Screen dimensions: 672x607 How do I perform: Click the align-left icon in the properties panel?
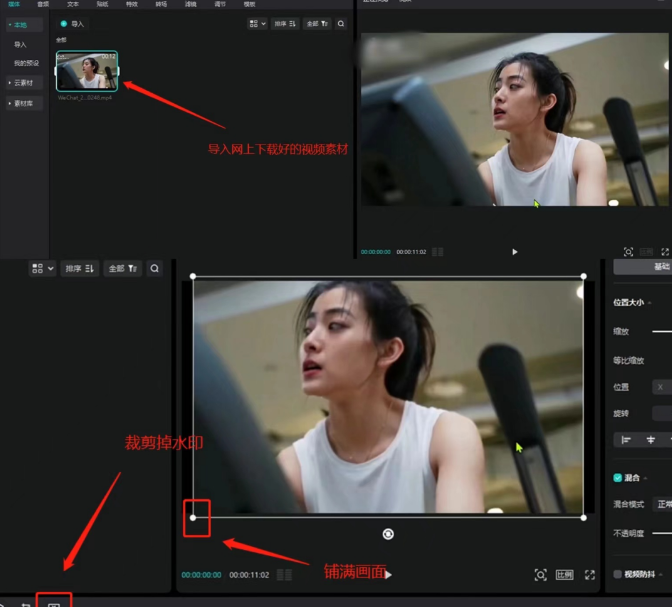tap(626, 440)
